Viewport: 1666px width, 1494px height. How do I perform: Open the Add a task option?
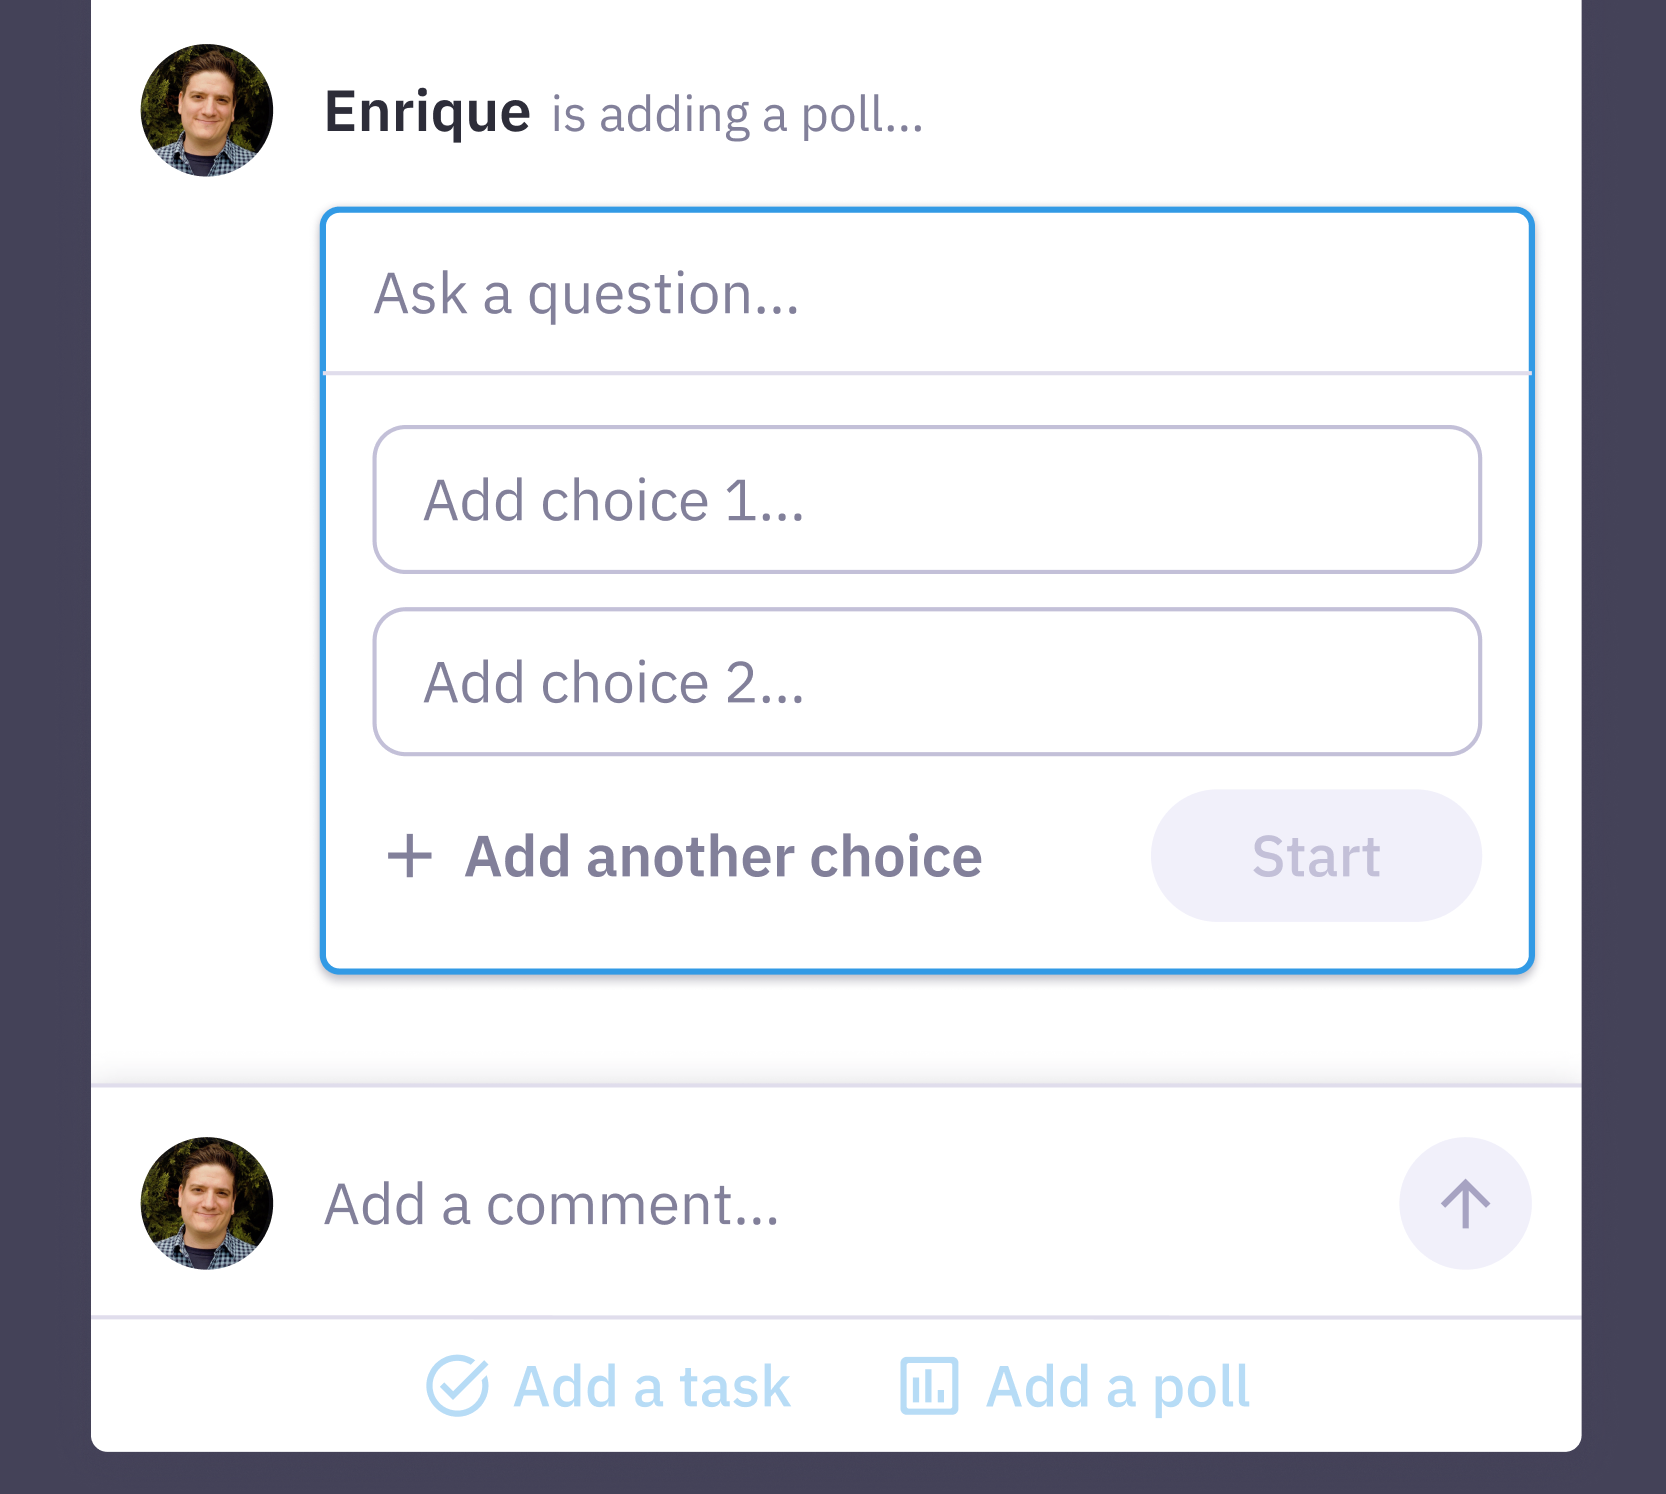point(650,1385)
